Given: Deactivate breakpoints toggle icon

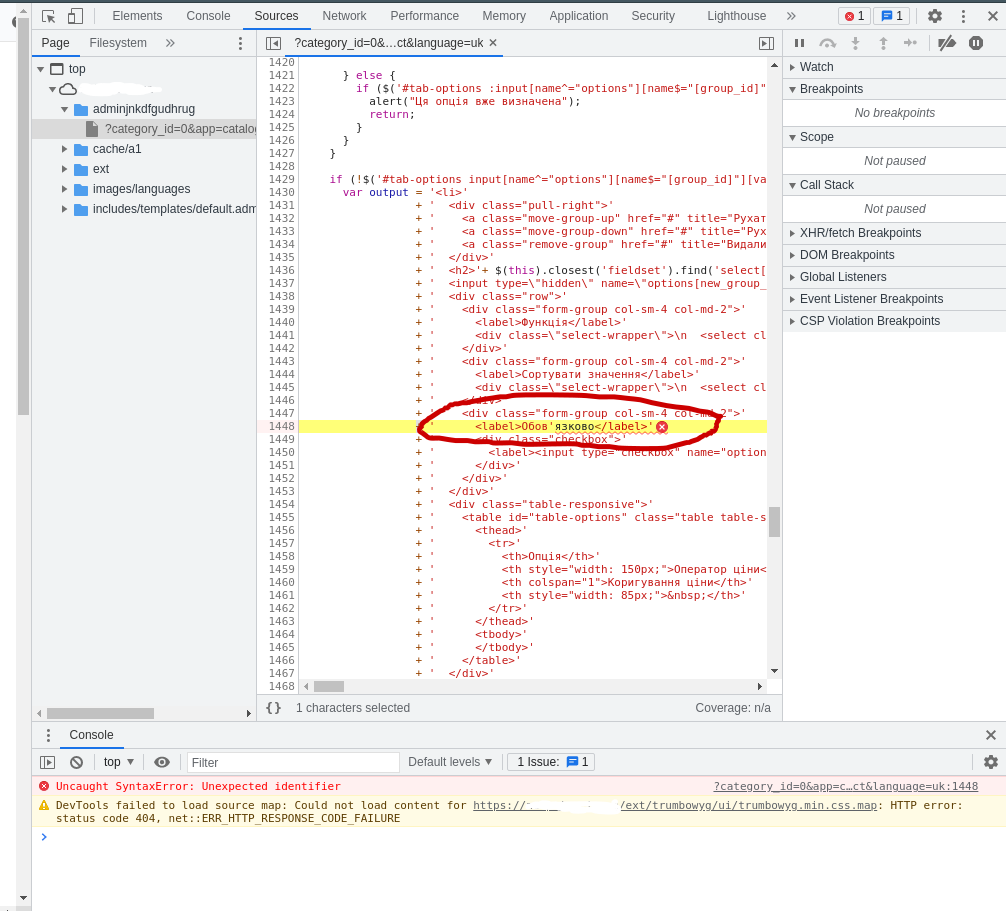Looking at the screenshot, I should coord(947,43).
